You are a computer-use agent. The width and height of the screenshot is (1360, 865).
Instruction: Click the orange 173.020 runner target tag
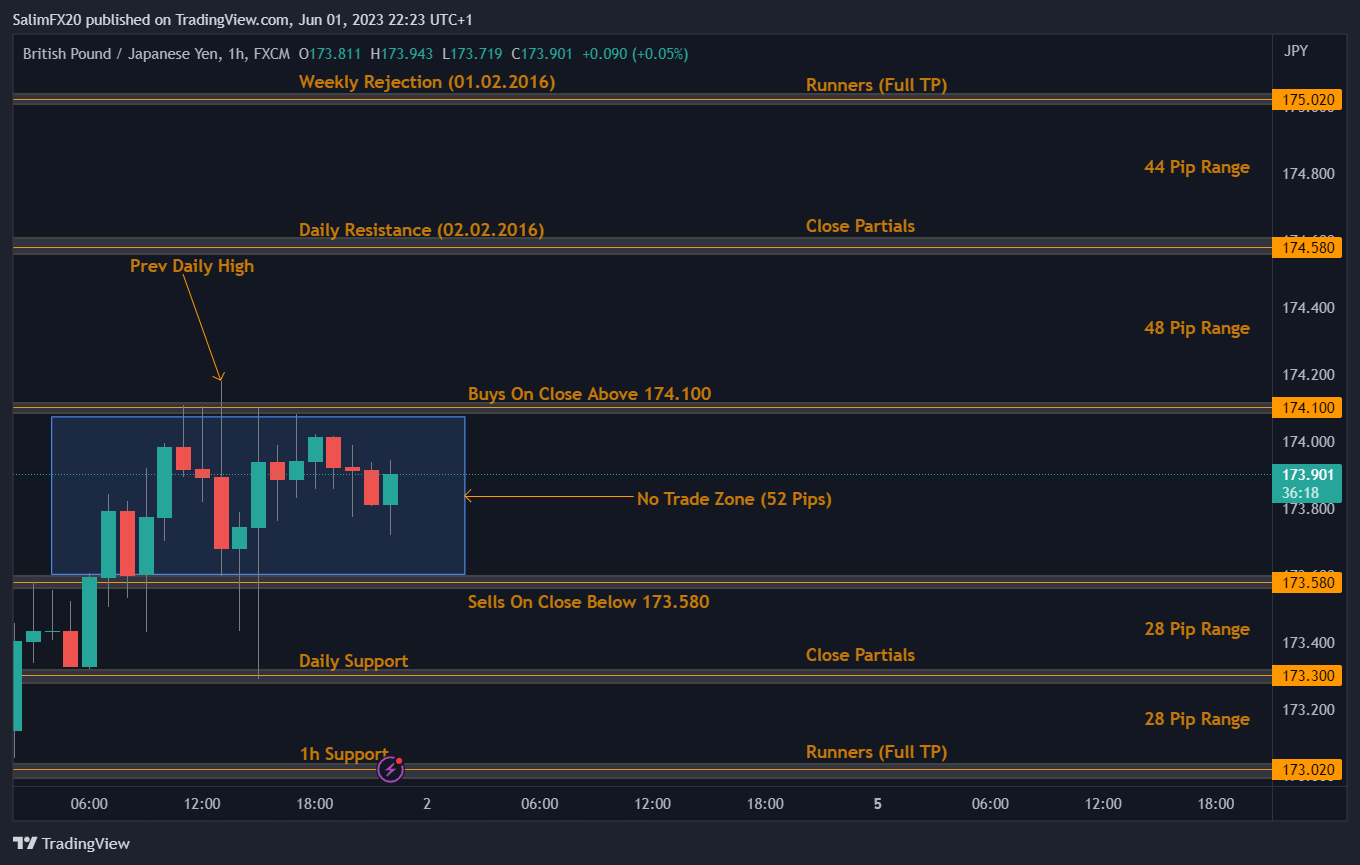tap(1307, 769)
